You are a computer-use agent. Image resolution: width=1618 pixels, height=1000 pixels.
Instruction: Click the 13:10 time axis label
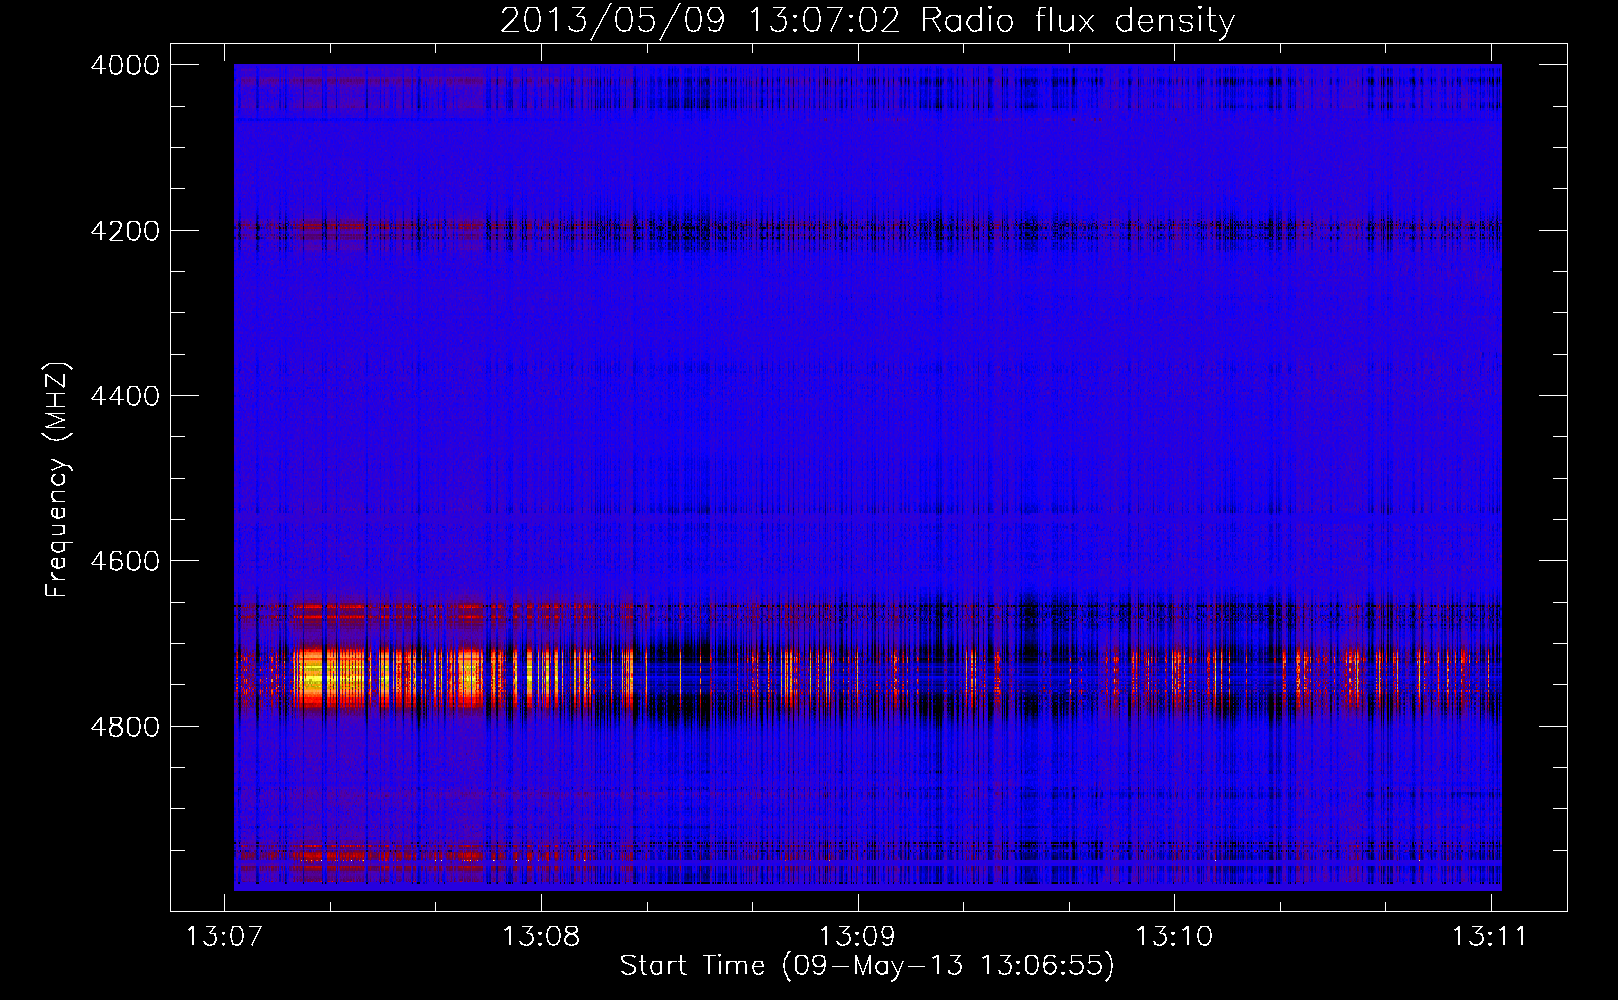1174,936
